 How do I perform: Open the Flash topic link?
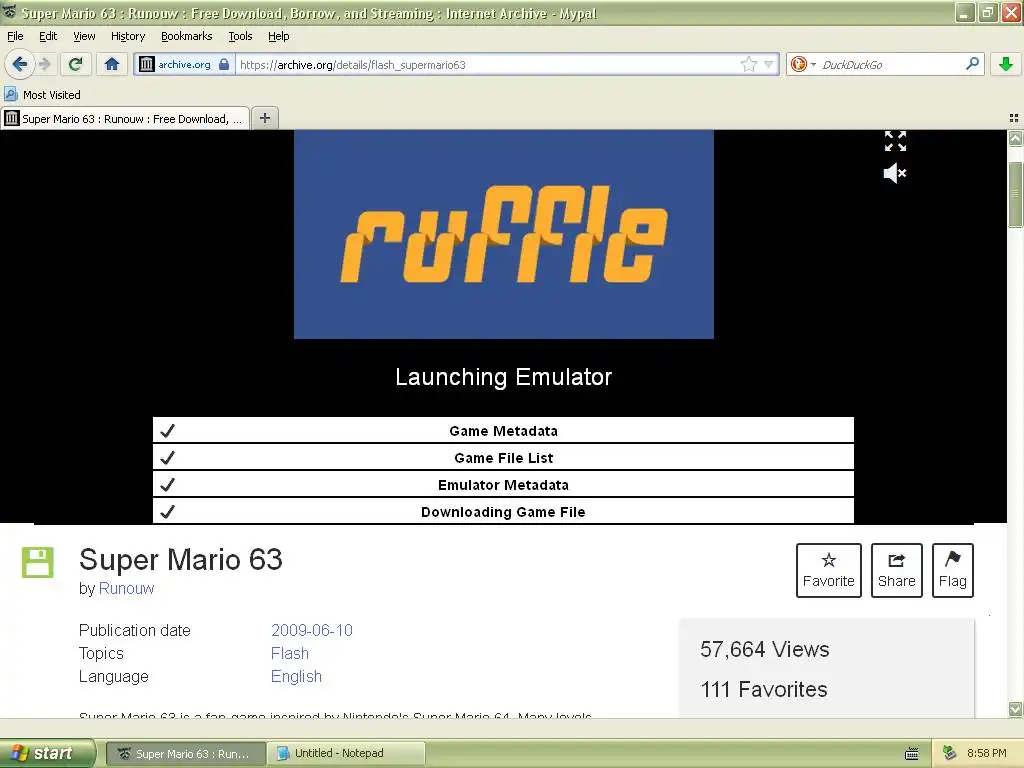(289, 653)
